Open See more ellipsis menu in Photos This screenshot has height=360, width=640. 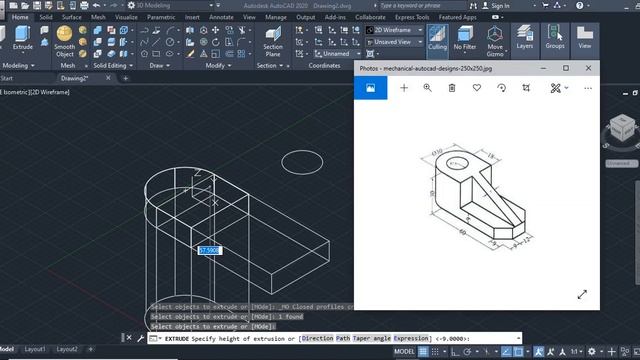point(588,88)
